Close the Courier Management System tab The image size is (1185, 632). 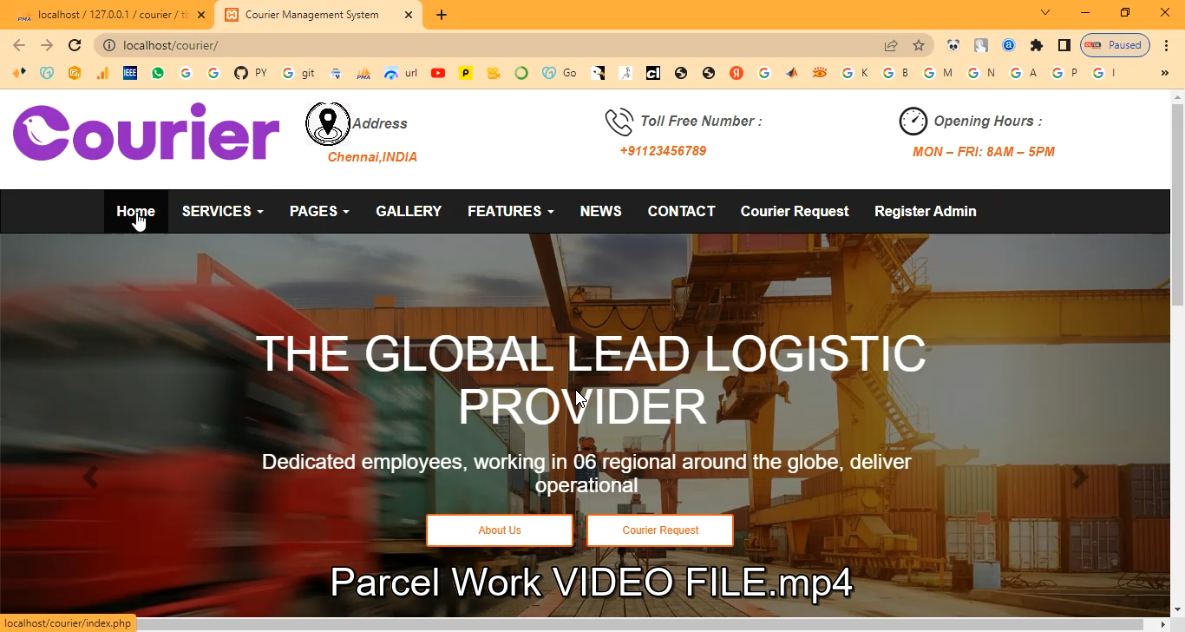coord(408,14)
